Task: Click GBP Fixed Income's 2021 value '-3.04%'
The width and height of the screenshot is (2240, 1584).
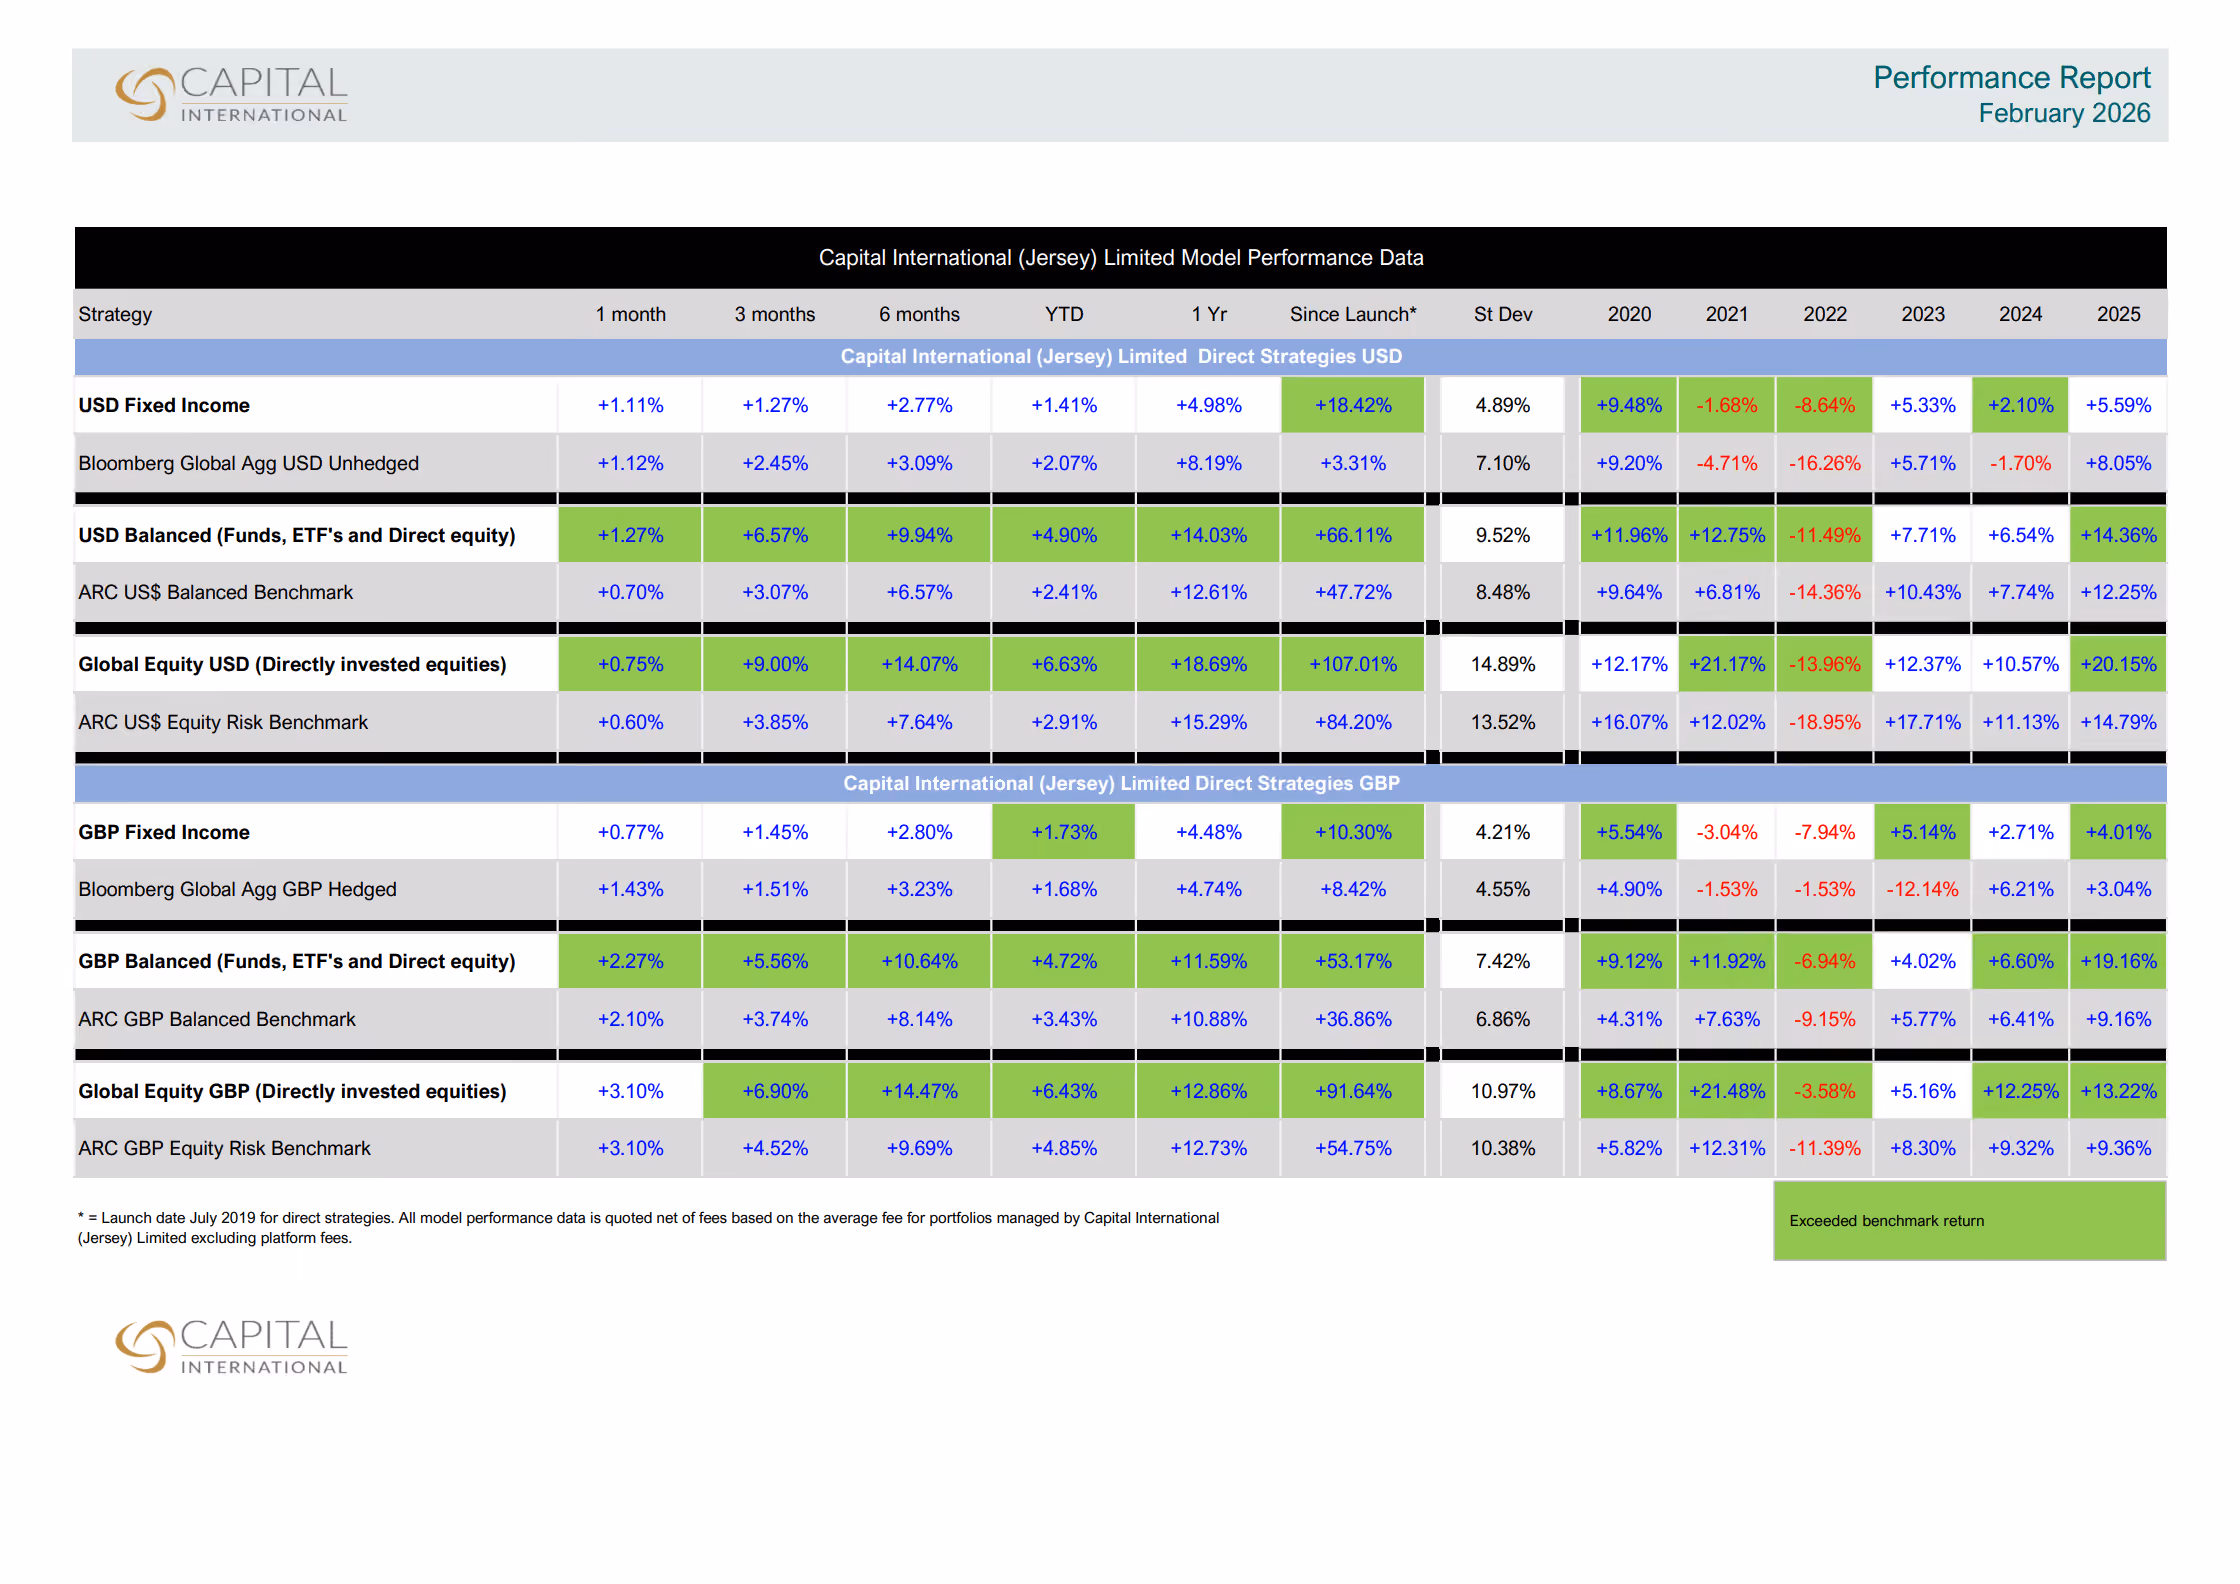Action: pyautogui.click(x=1727, y=832)
